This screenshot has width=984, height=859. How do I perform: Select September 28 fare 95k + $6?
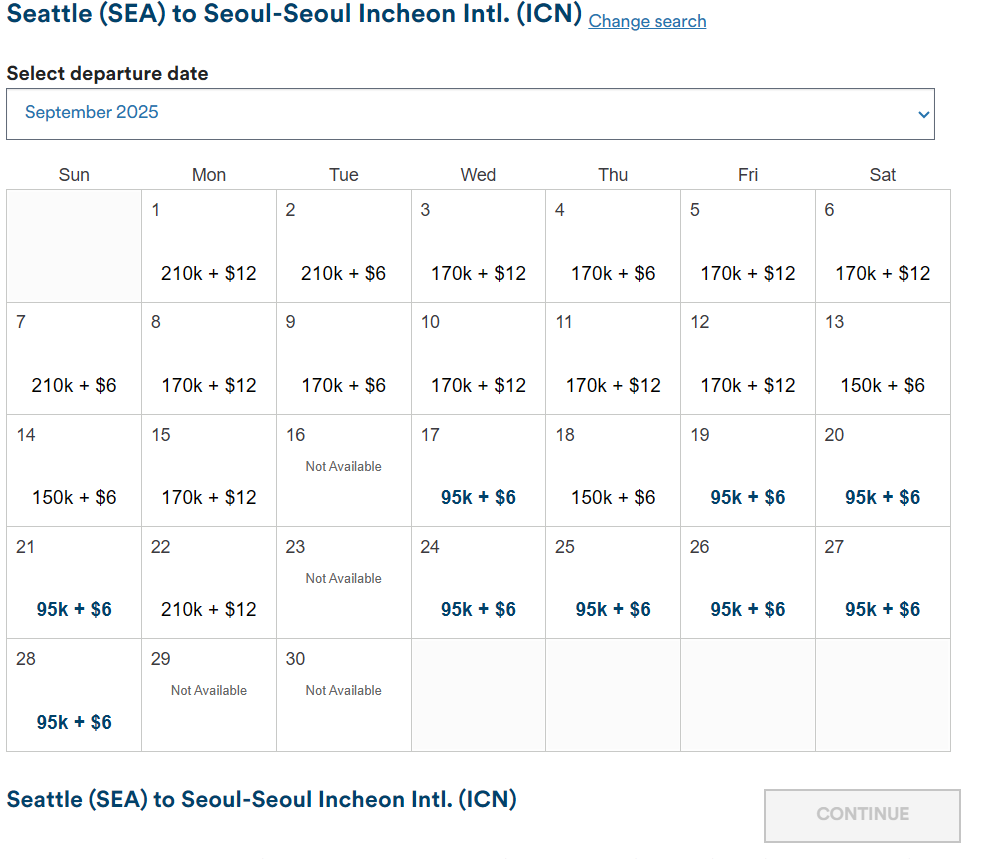click(74, 721)
